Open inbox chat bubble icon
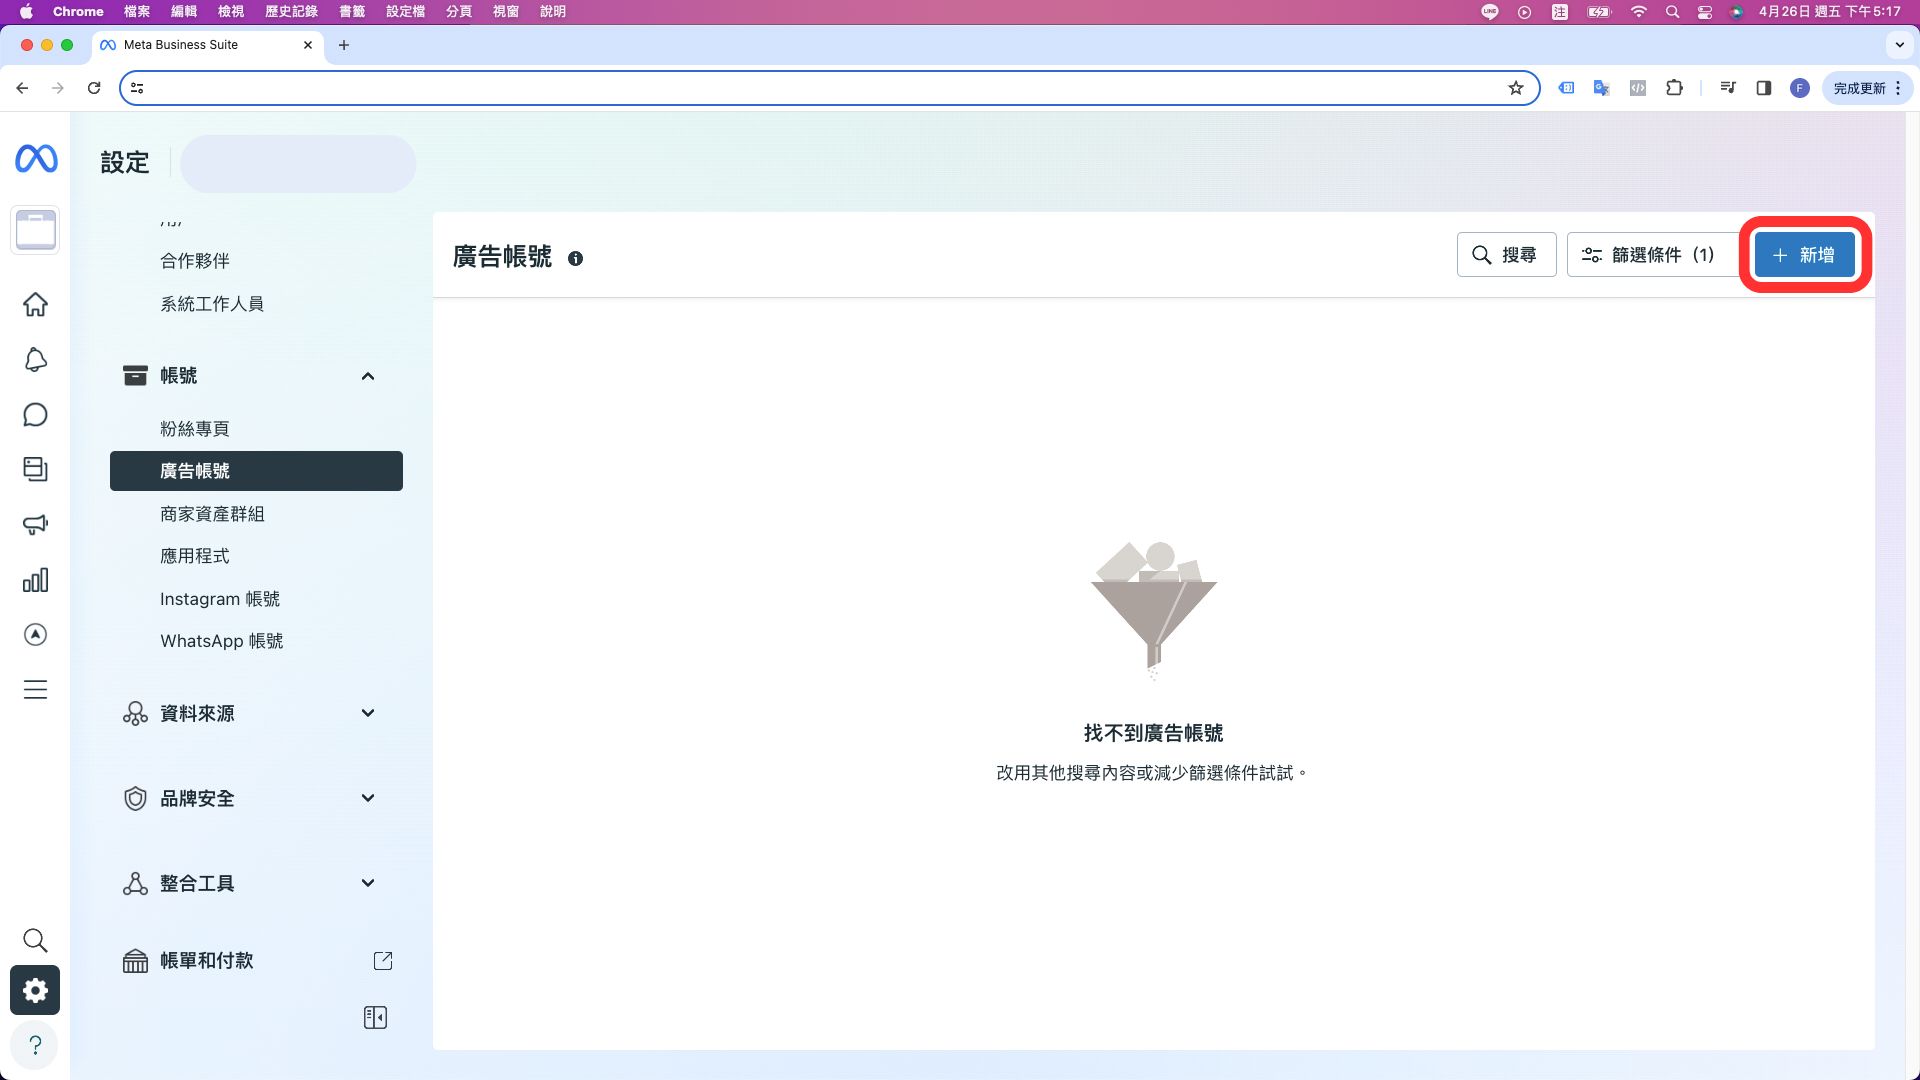 (x=35, y=415)
